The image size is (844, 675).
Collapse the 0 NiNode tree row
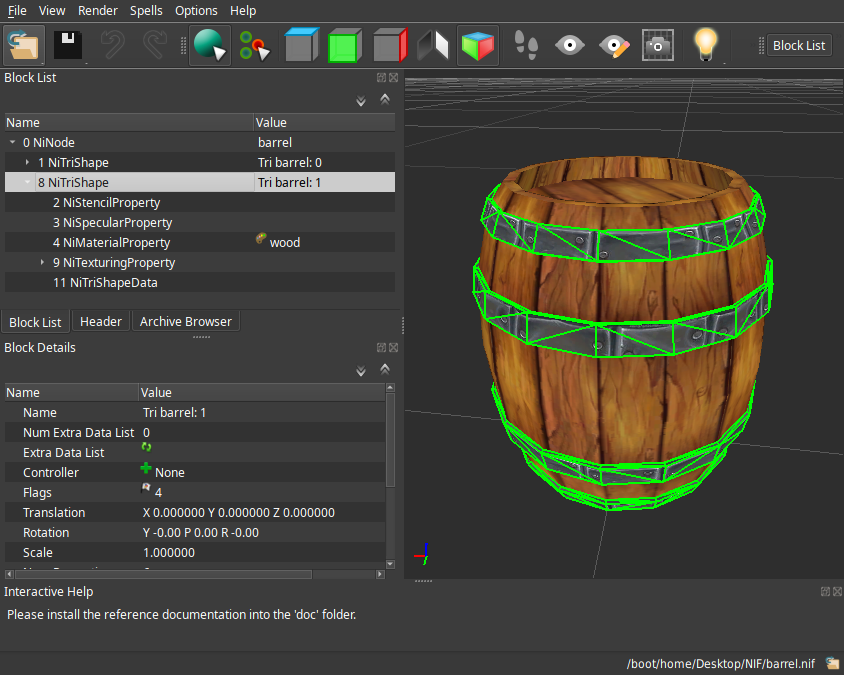(x=12, y=143)
